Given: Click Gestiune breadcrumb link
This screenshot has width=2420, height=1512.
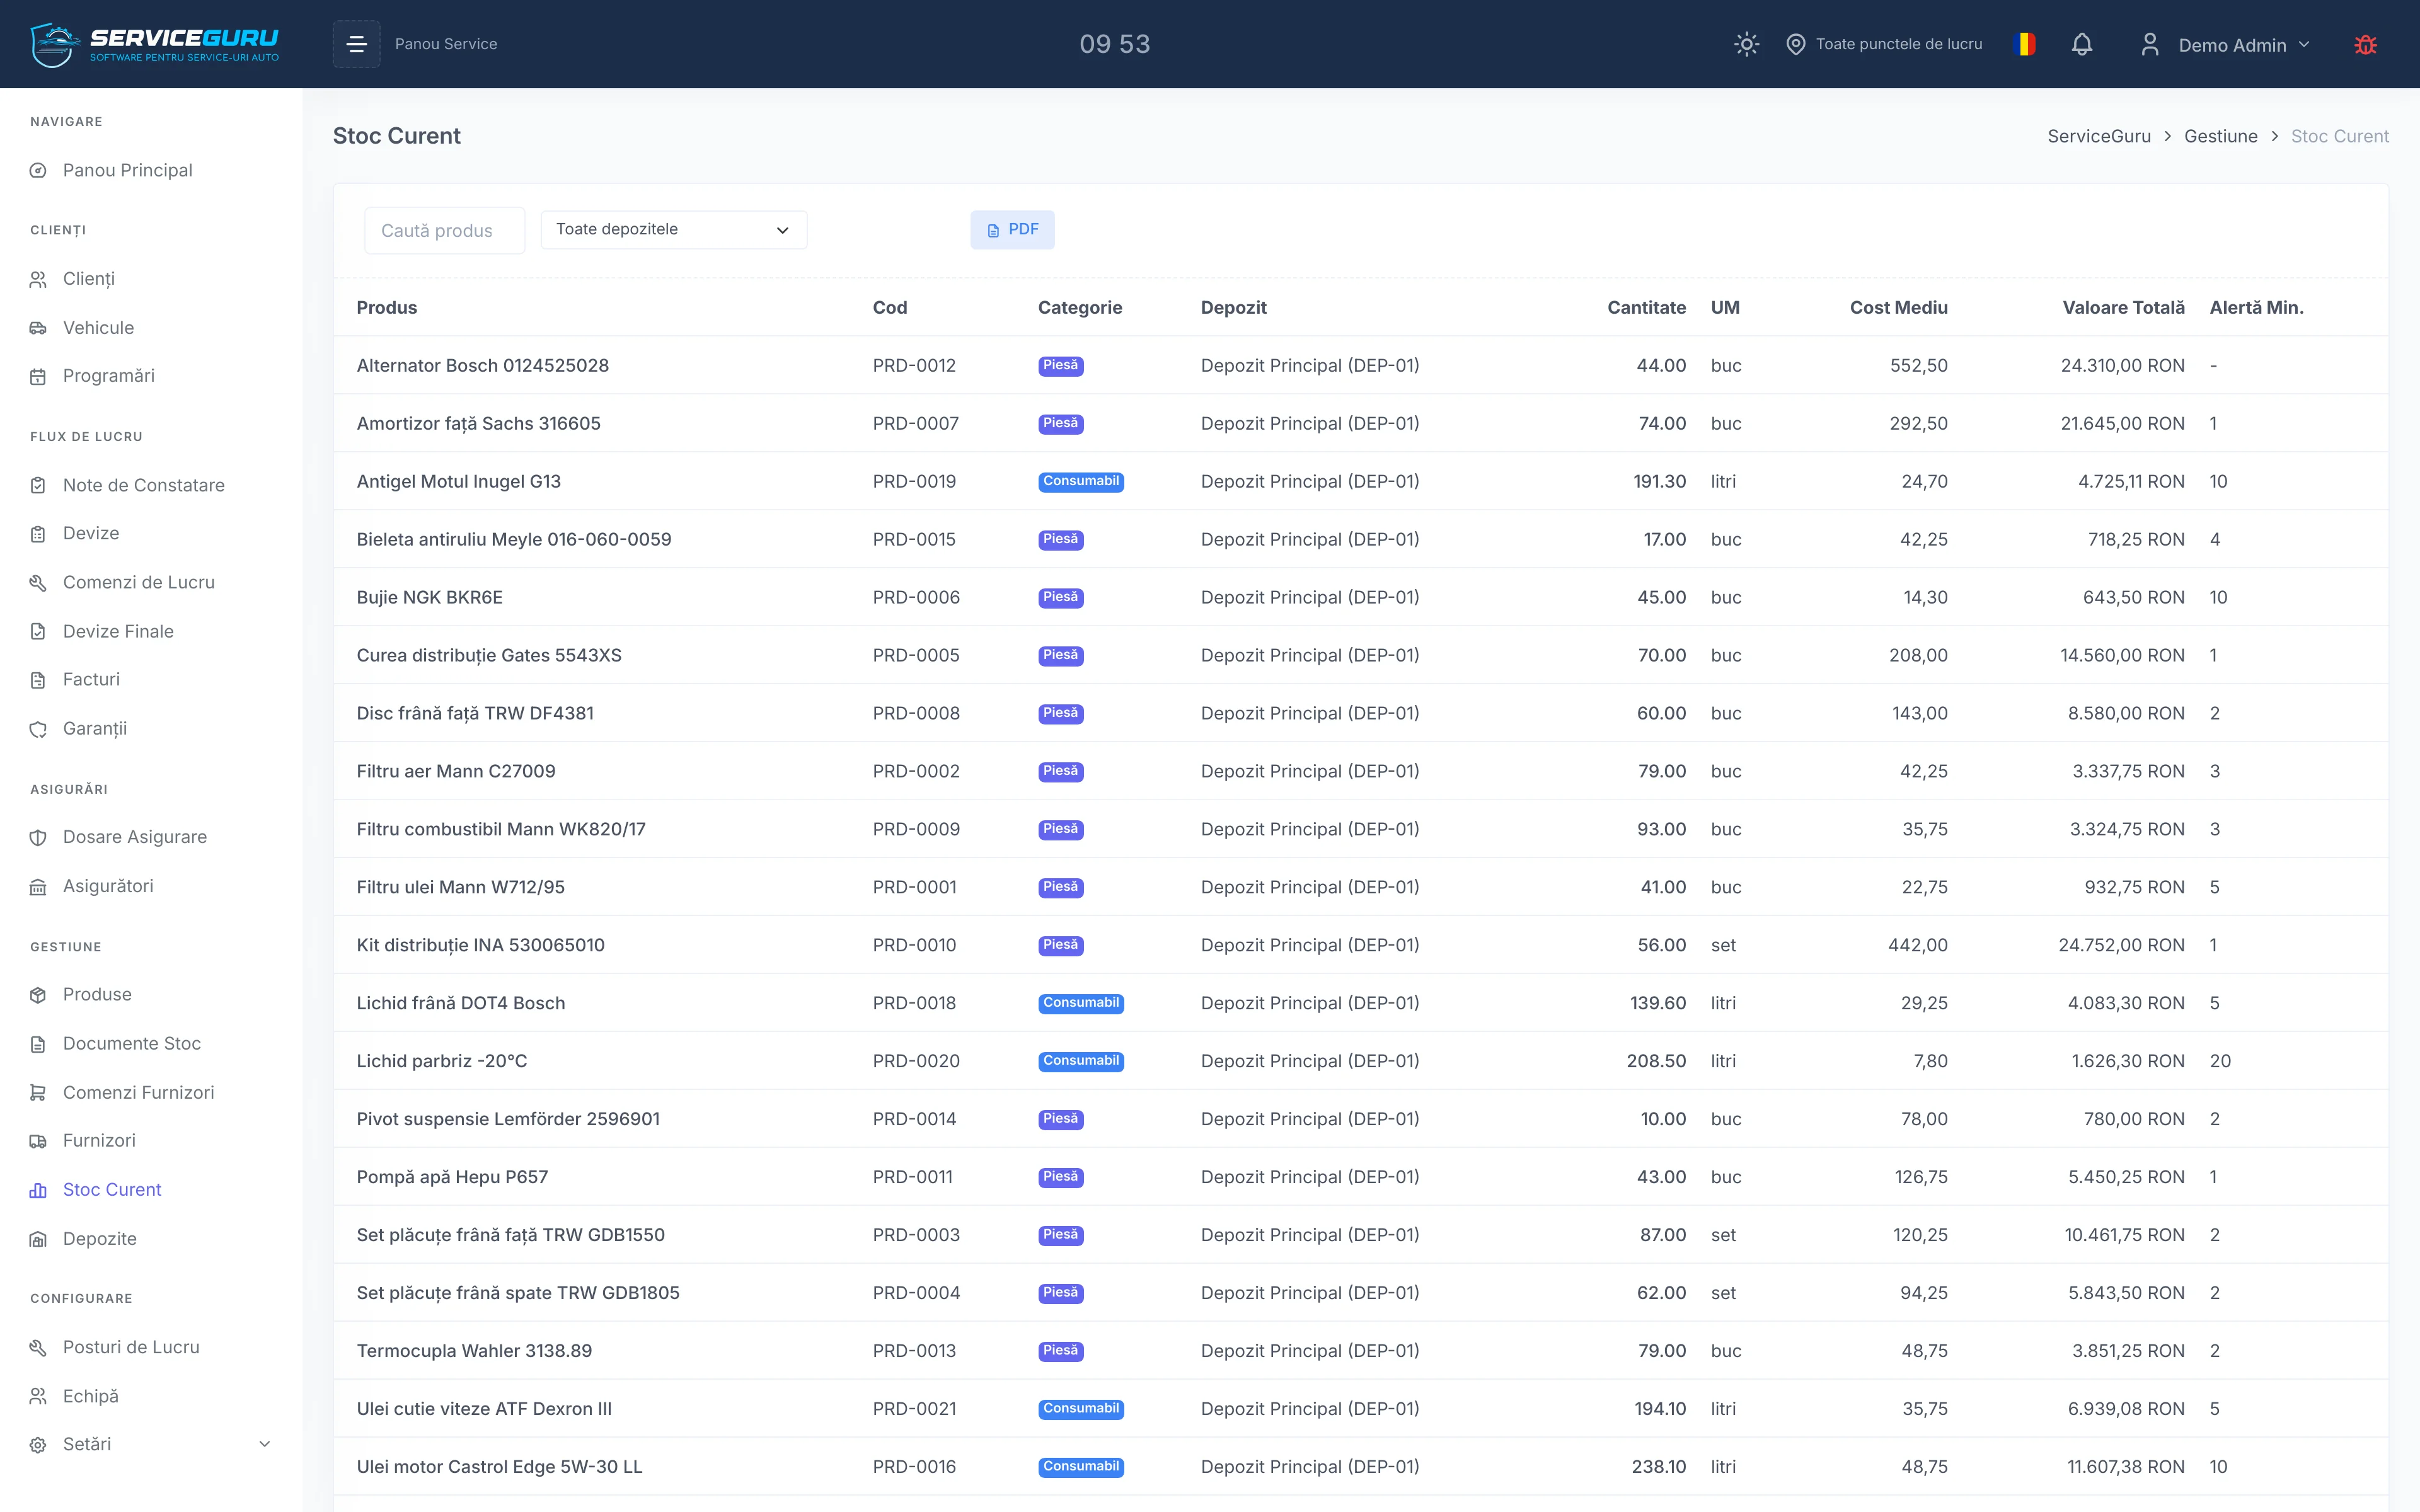Looking at the screenshot, I should pos(2220,136).
